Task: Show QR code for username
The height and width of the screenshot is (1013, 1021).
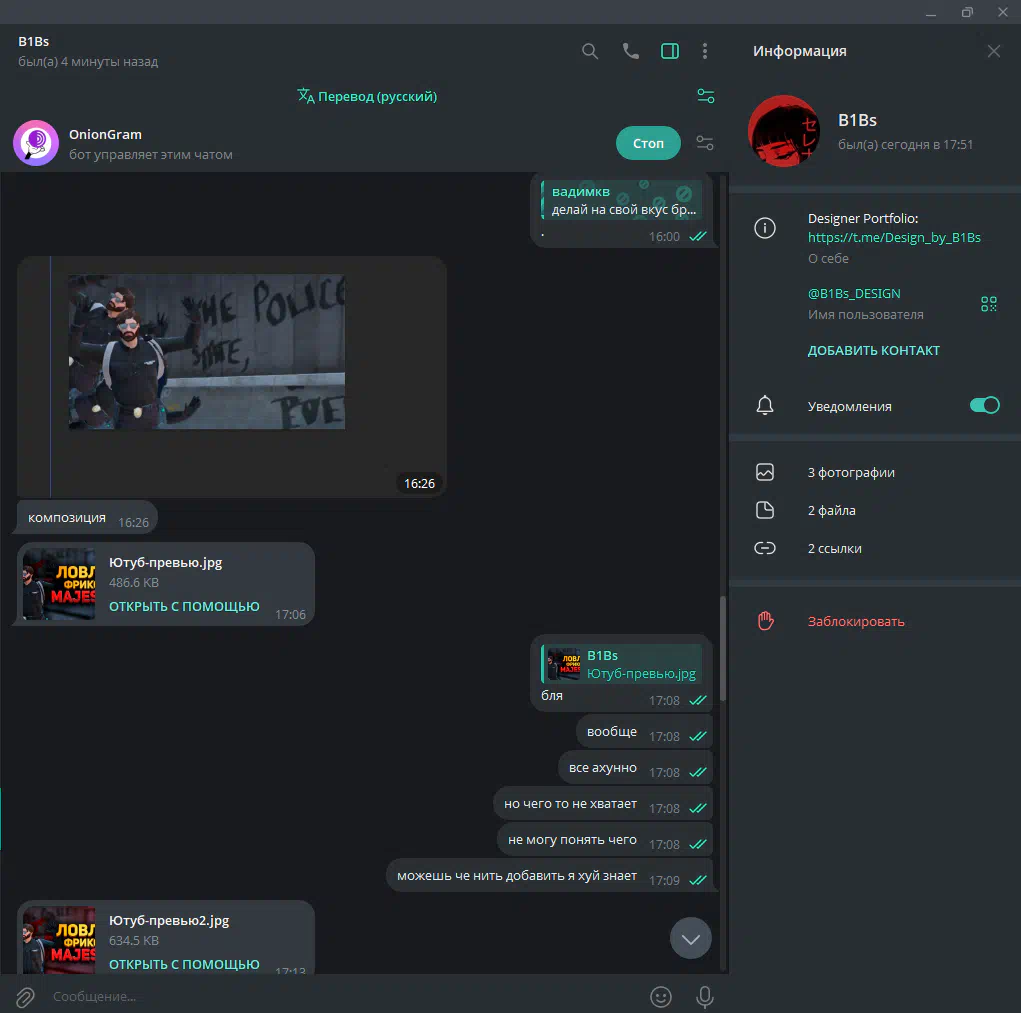Action: (x=988, y=303)
